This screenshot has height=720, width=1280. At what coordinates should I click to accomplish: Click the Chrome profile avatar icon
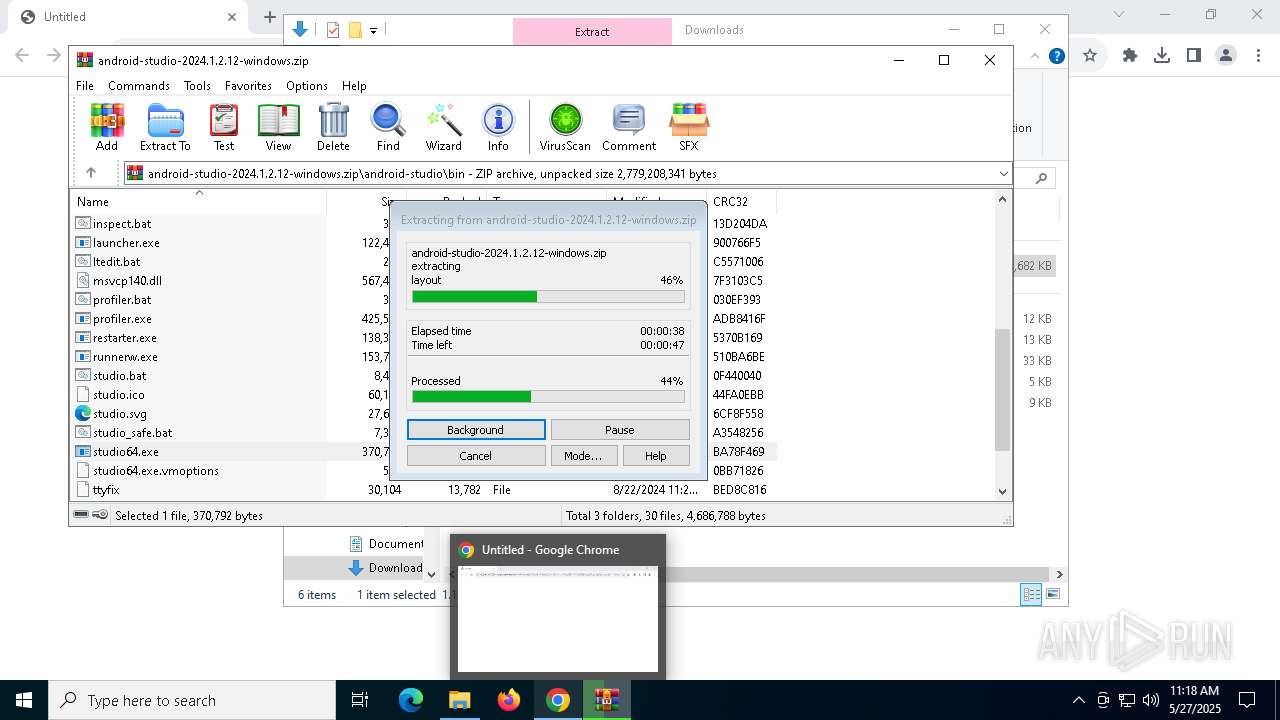coord(1226,56)
